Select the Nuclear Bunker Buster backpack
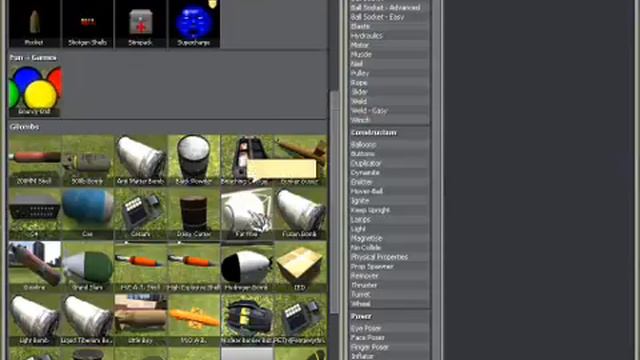The width and height of the screenshot is (640, 360). tap(247, 320)
